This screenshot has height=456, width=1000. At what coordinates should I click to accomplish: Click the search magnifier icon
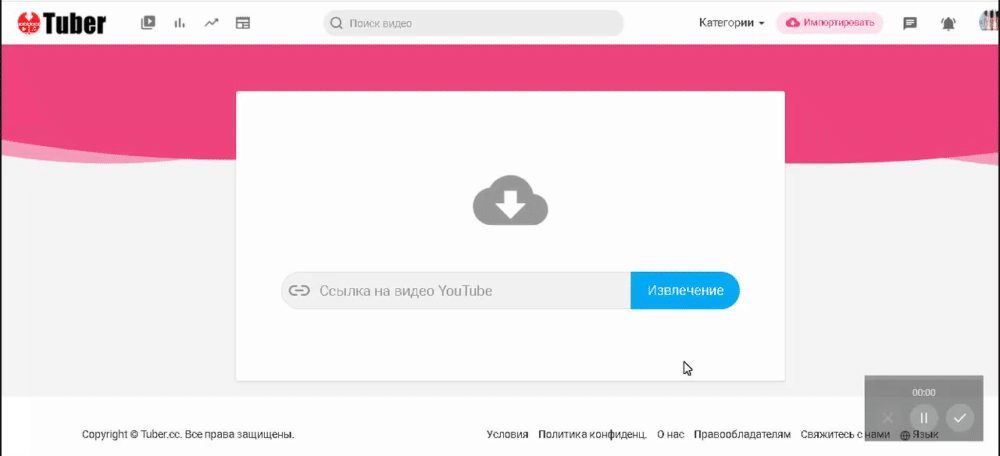pos(336,24)
